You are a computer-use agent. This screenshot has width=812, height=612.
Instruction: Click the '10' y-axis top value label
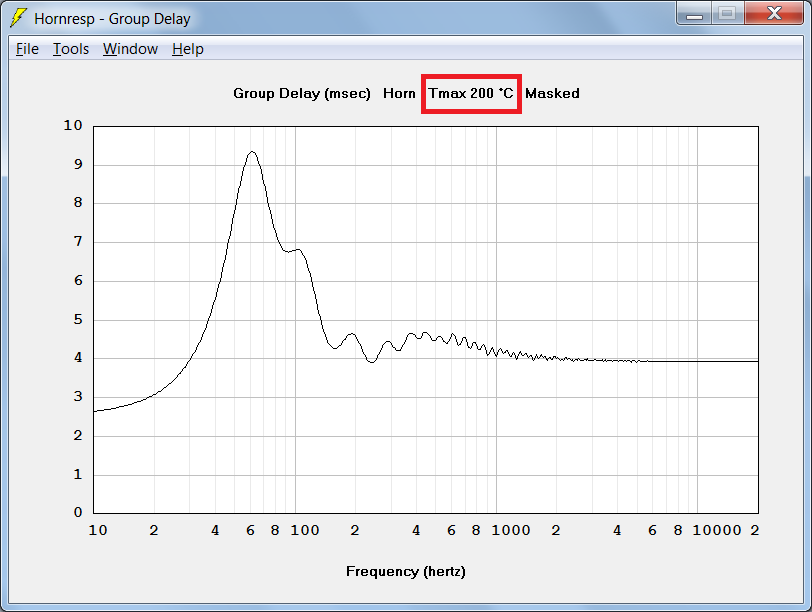(73, 126)
